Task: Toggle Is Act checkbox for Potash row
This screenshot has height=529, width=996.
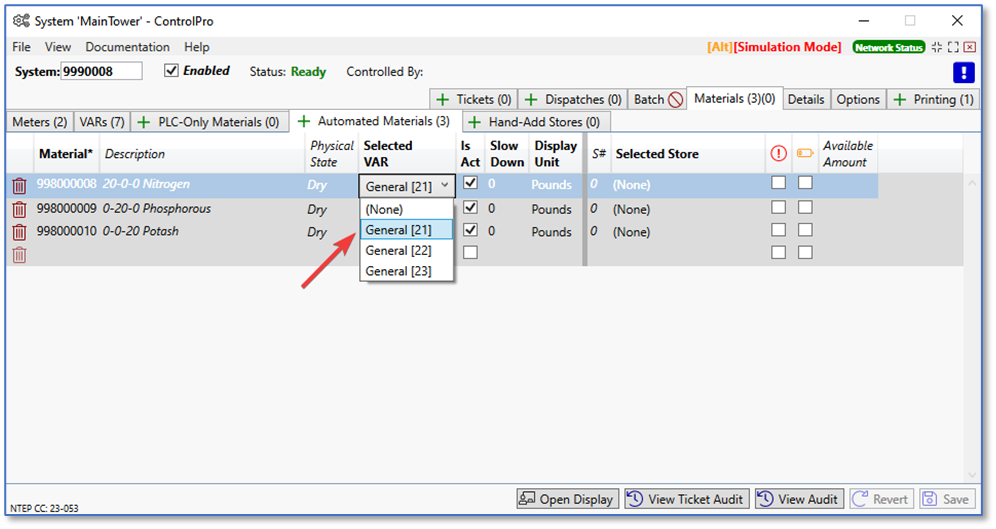Action: (470, 230)
